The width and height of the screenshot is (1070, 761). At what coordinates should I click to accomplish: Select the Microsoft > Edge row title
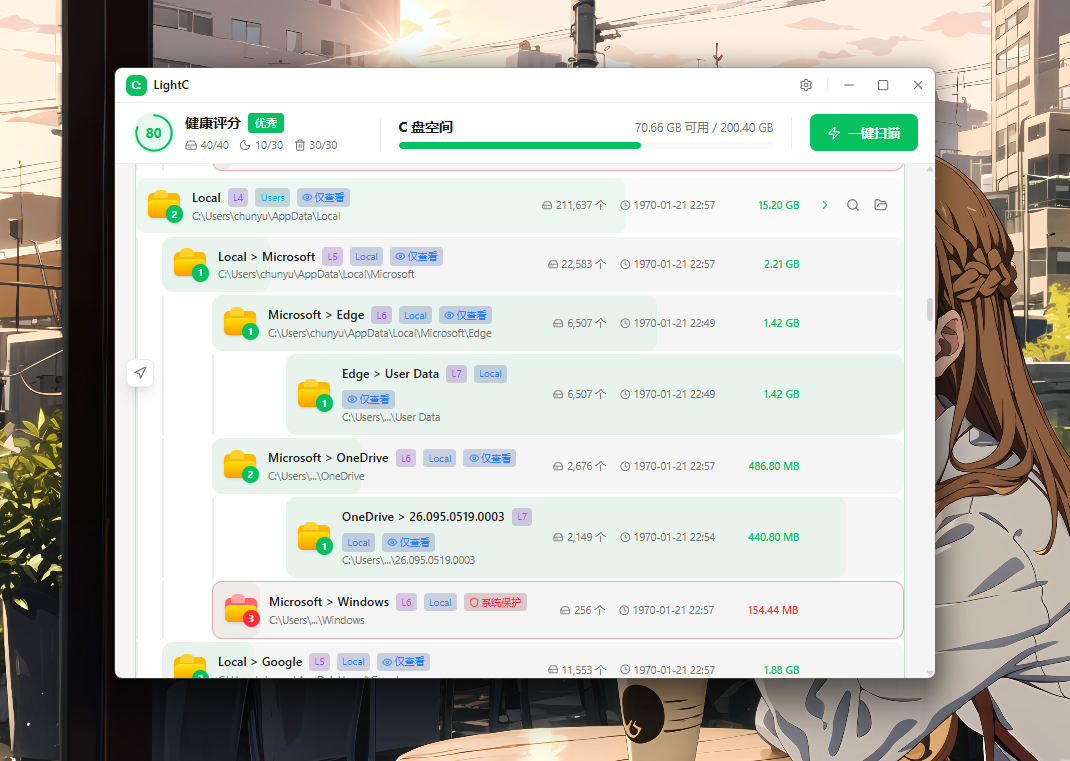316,315
